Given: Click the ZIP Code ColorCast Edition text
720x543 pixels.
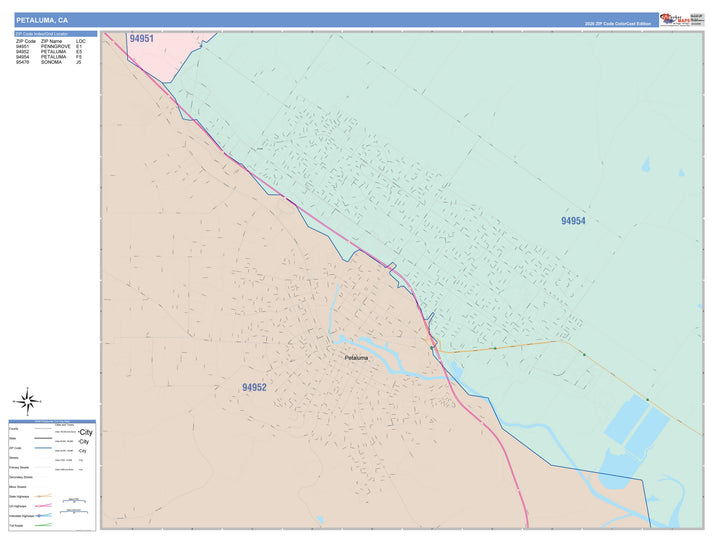Looking at the screenshot, I should [618, 24].
